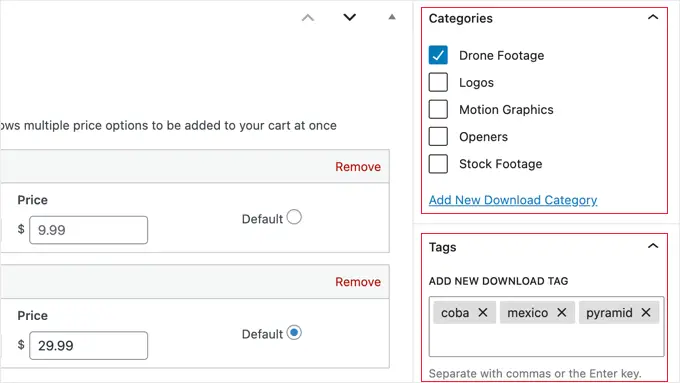Remove the 29.99 price option
Image resolution: width=680 pixels, height=383 pixels.
358,282
